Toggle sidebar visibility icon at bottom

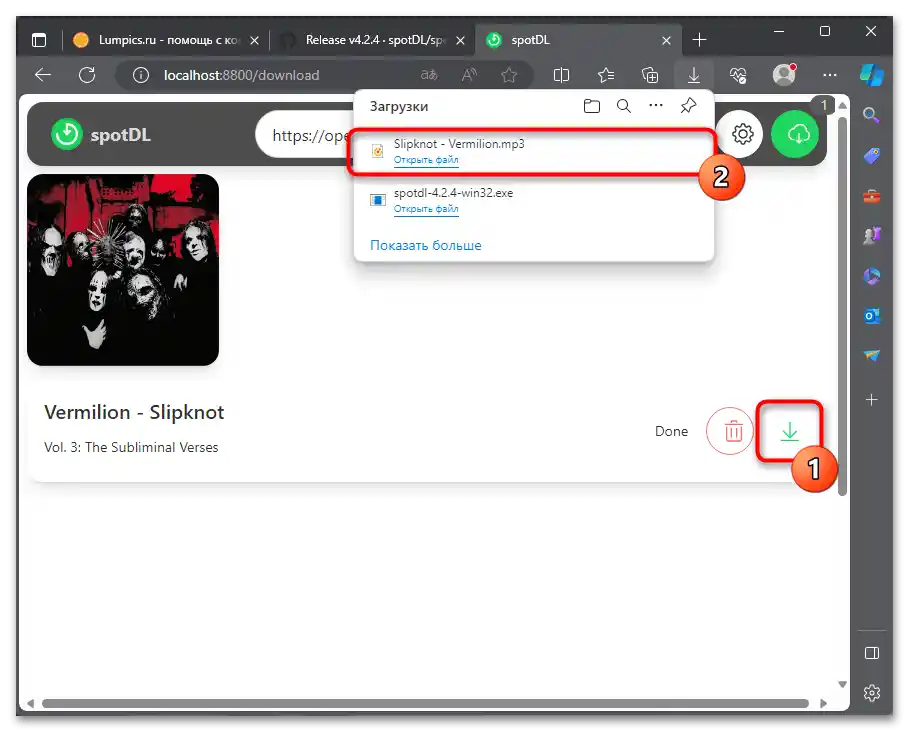(x=871, y=653)
